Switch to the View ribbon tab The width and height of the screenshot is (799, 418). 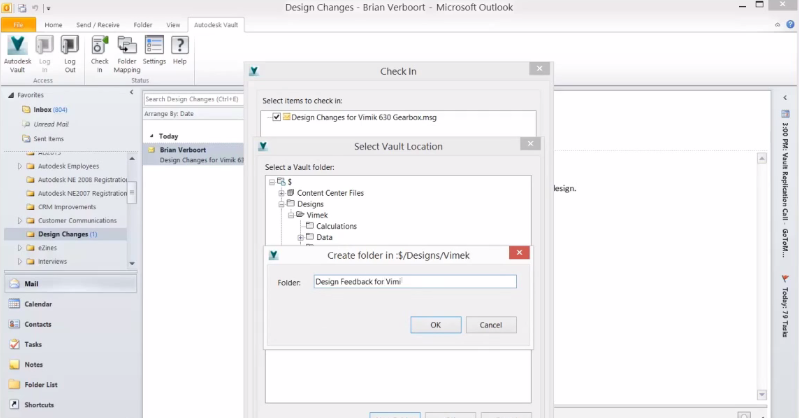click(173, 24)
